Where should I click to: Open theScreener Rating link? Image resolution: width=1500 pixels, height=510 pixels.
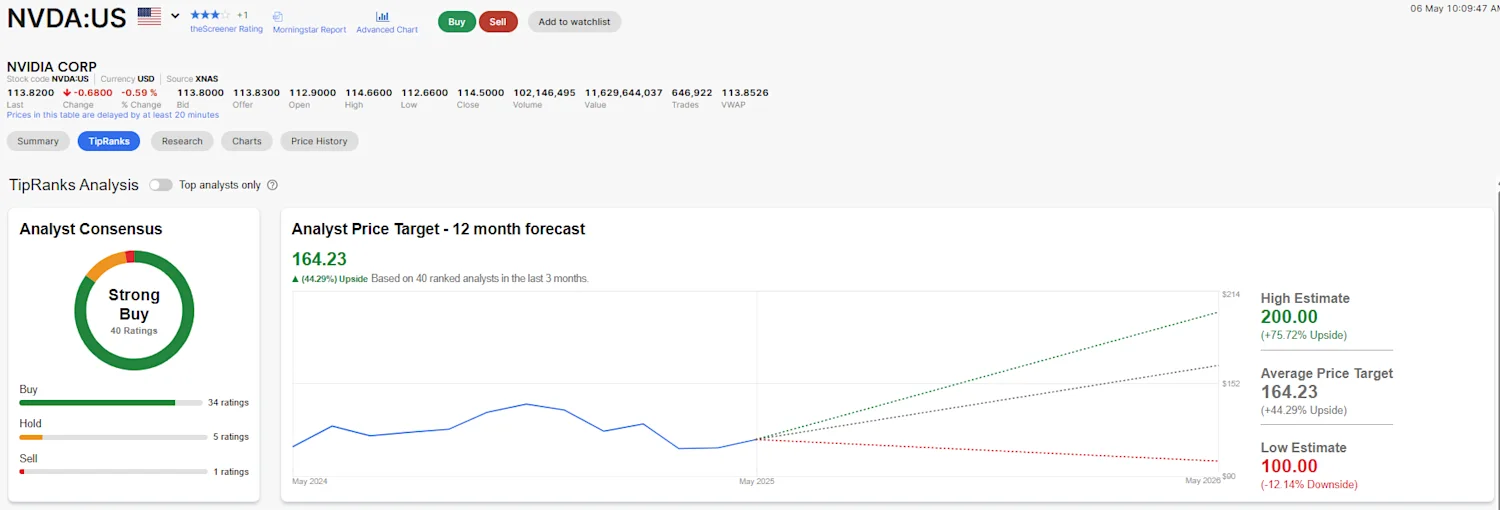click(x=226, y=29)
